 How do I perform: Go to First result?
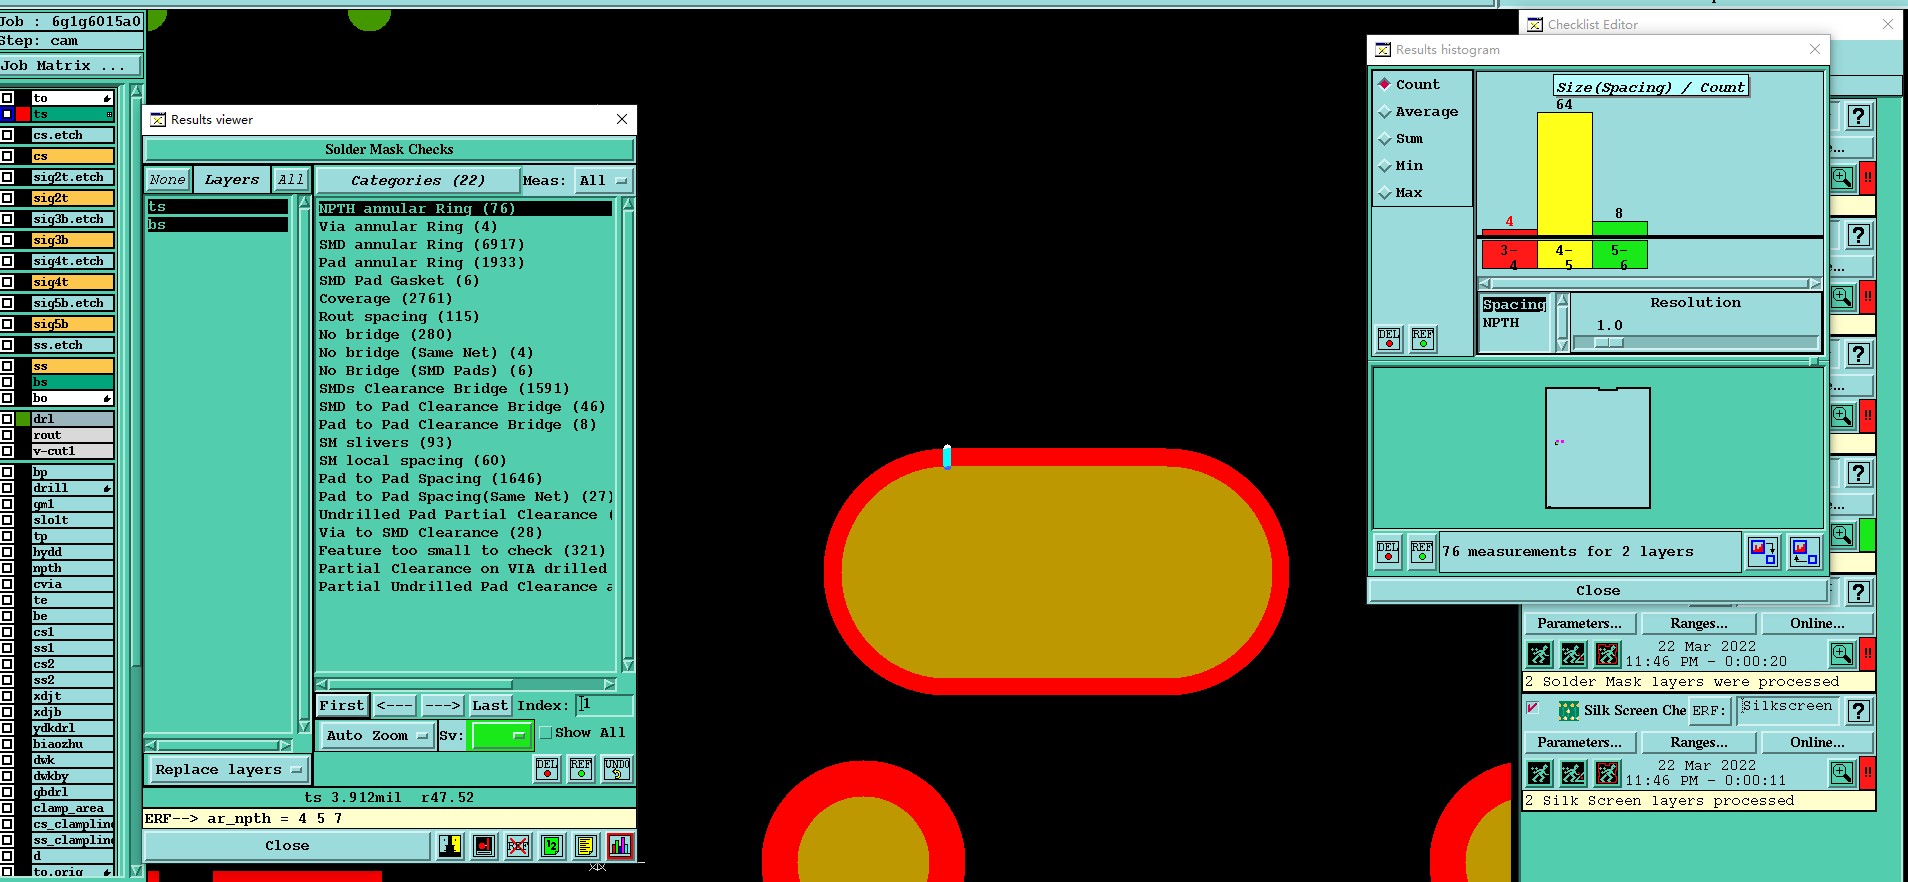(342, 706)
